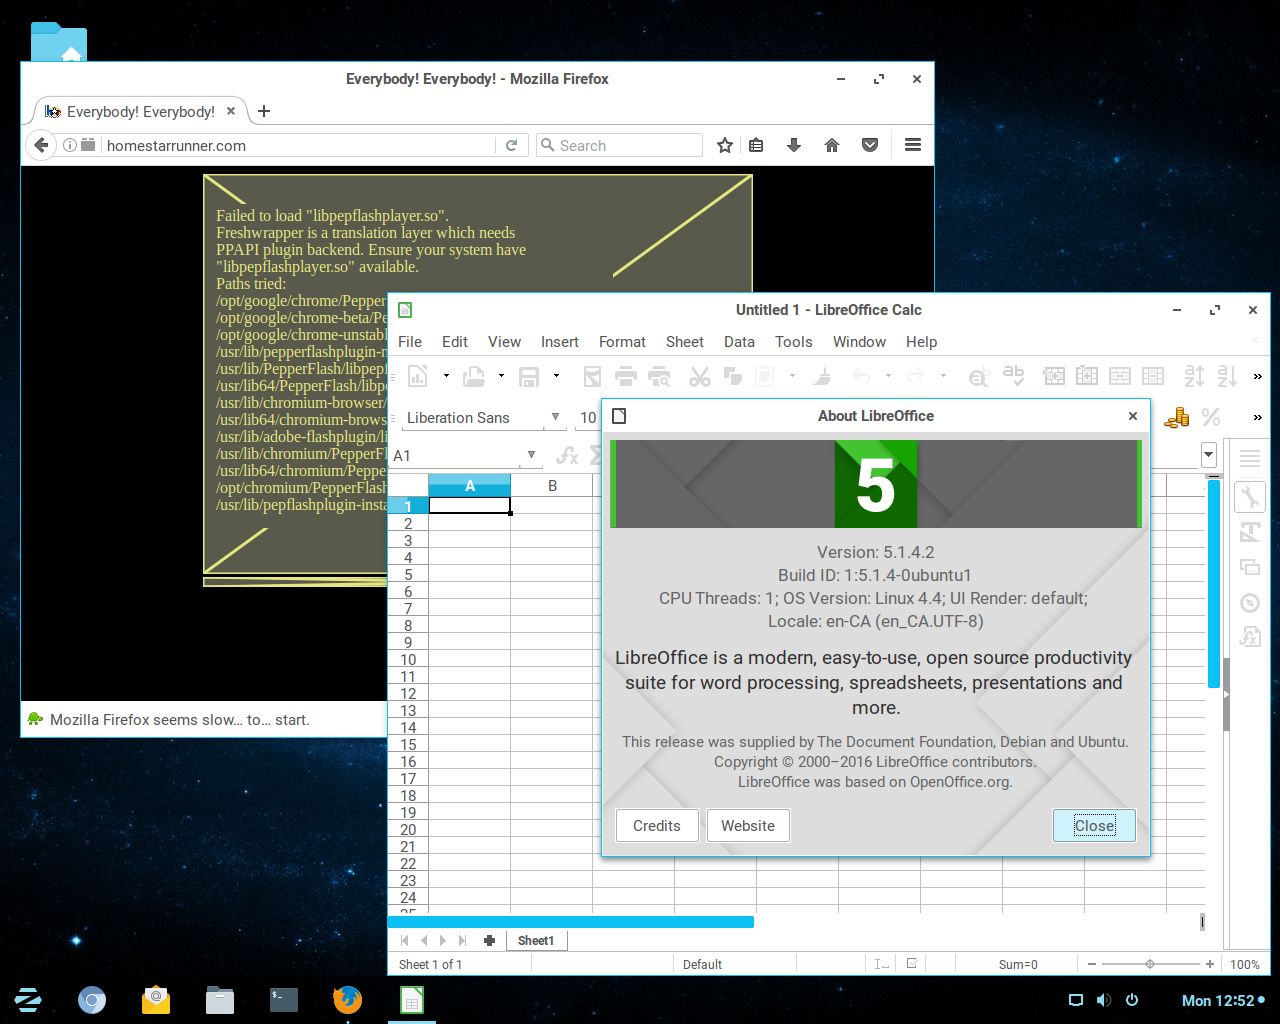Image resolution: width=1280 pixels, height=1024 pixels.
Task: Open the New document dropdown arrow
Action: 446,376
